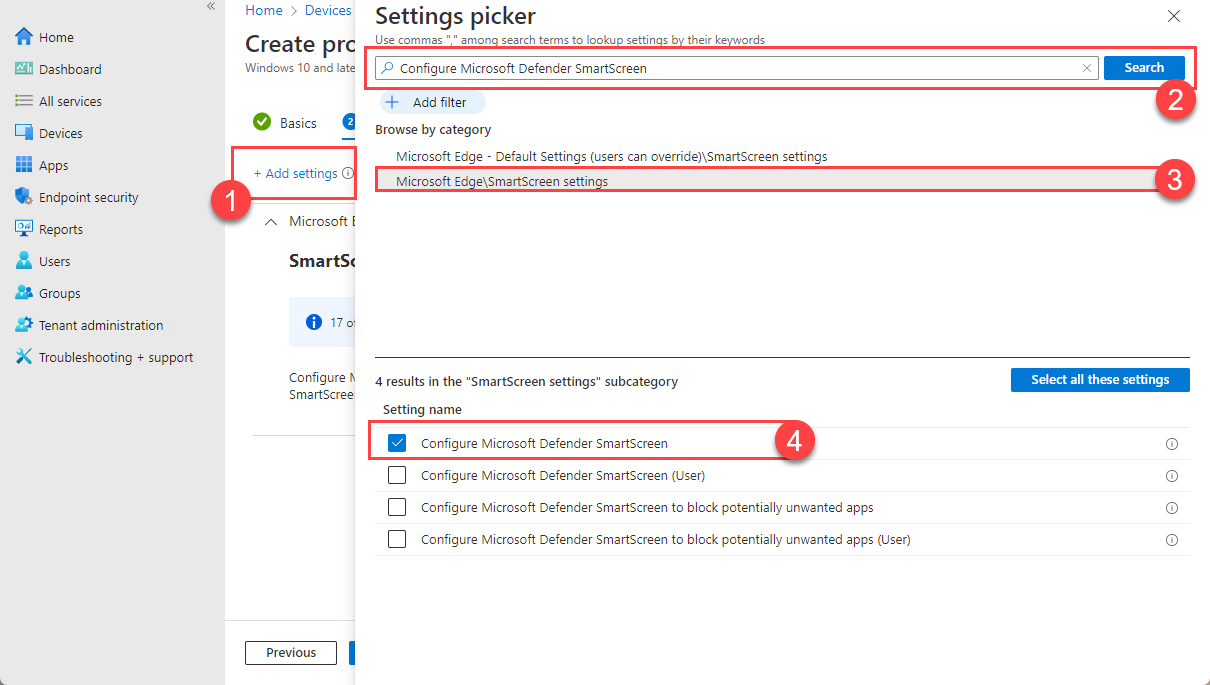Click Add filter button
This screenshot has height=685, width=1210.
coord(432,102)
